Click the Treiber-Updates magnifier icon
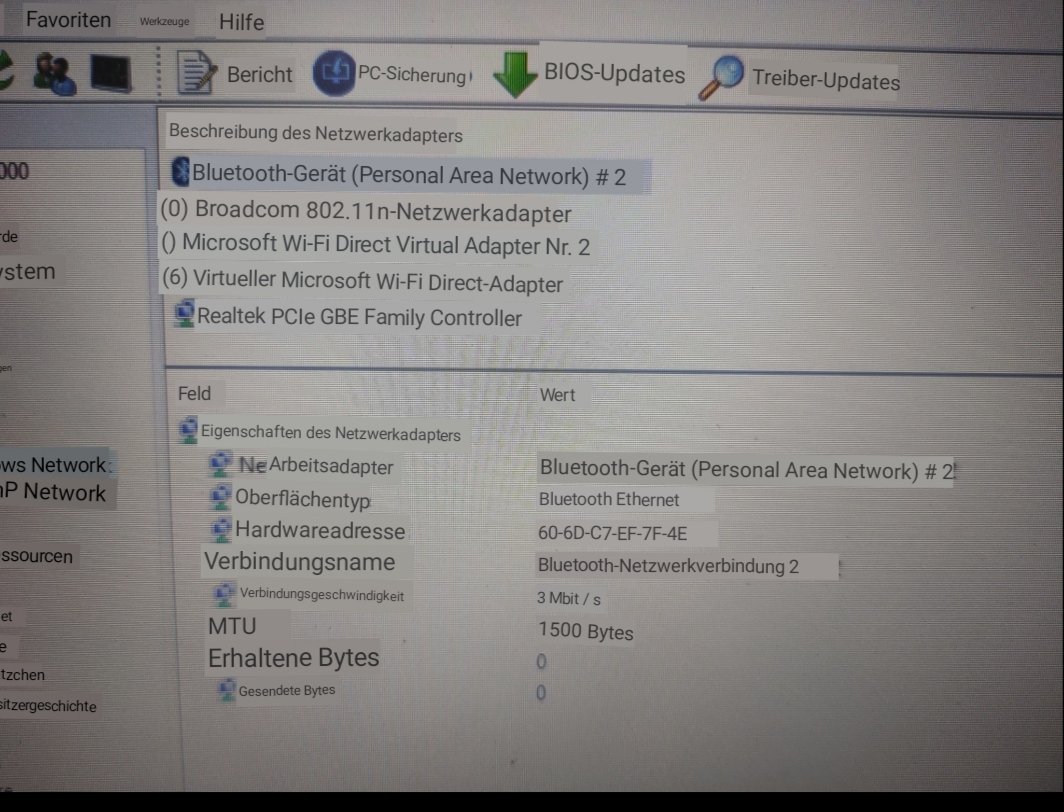The height and width of the screenshot is (812, 1064). click(x=721, y=78)
